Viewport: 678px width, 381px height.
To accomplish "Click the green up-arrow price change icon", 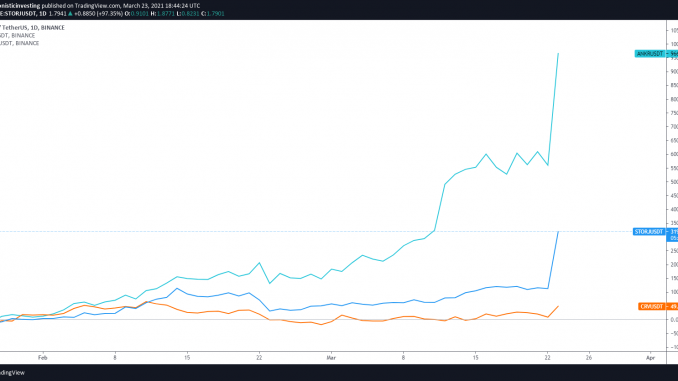I will pyautogui.click(x=70, y=14).
